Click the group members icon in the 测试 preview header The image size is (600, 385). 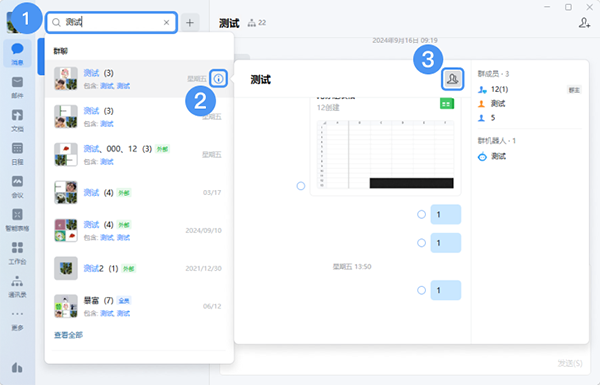(x=453, y=79)
